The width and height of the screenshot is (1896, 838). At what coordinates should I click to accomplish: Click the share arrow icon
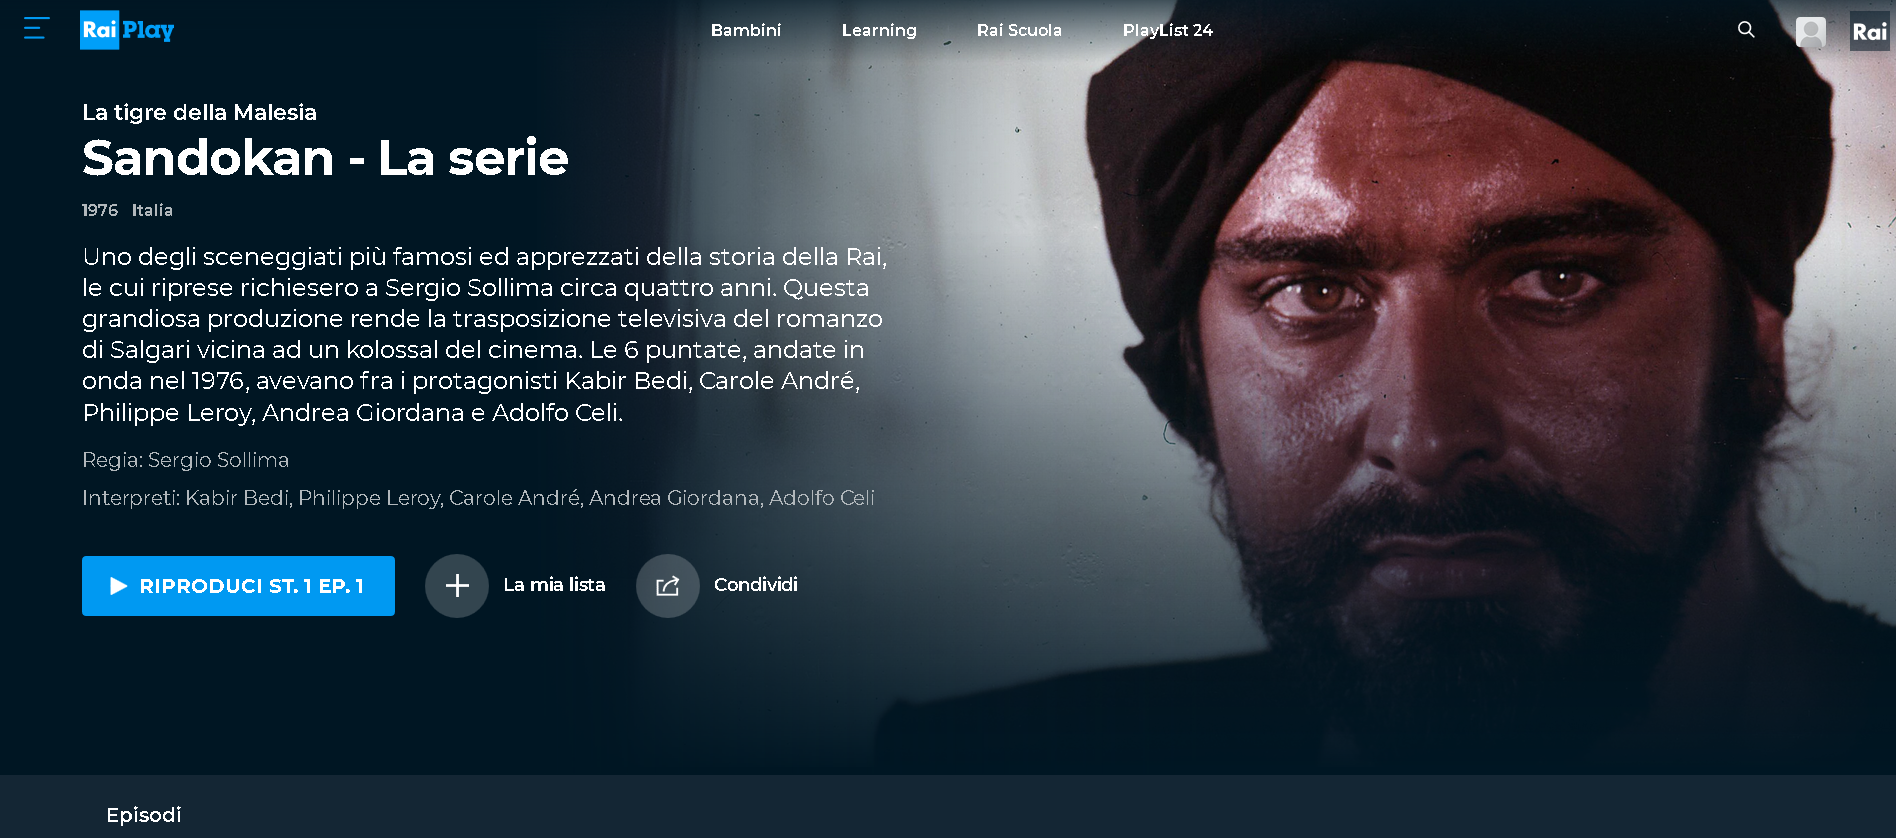point(668,586)
